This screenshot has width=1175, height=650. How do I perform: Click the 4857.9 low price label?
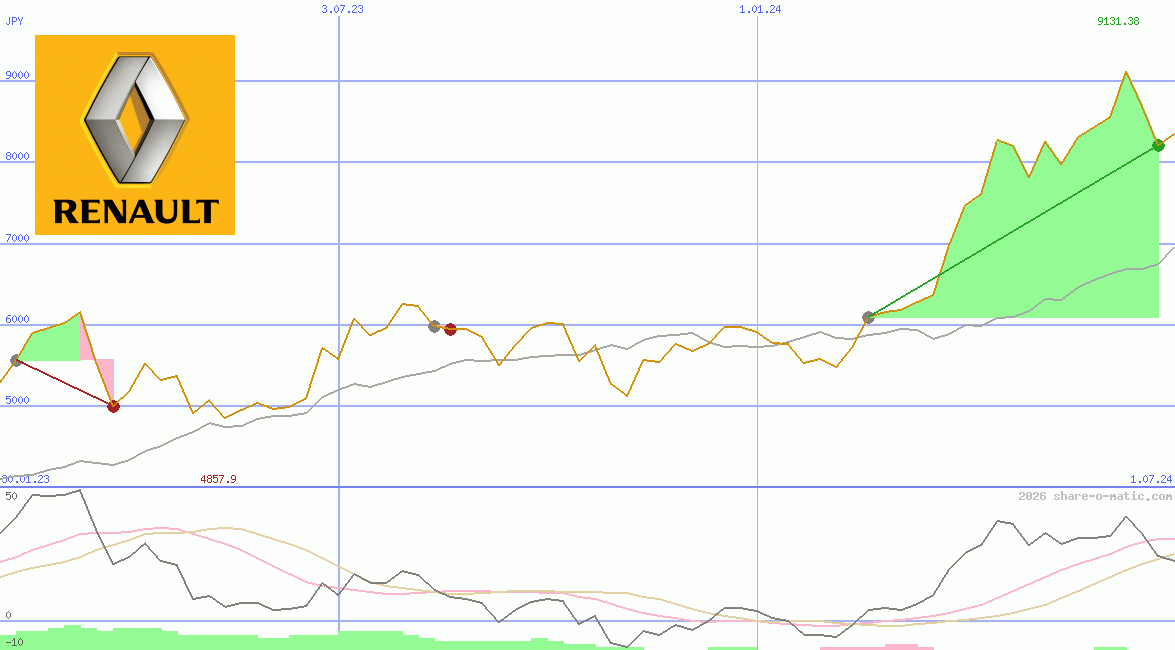coord(218,479)
